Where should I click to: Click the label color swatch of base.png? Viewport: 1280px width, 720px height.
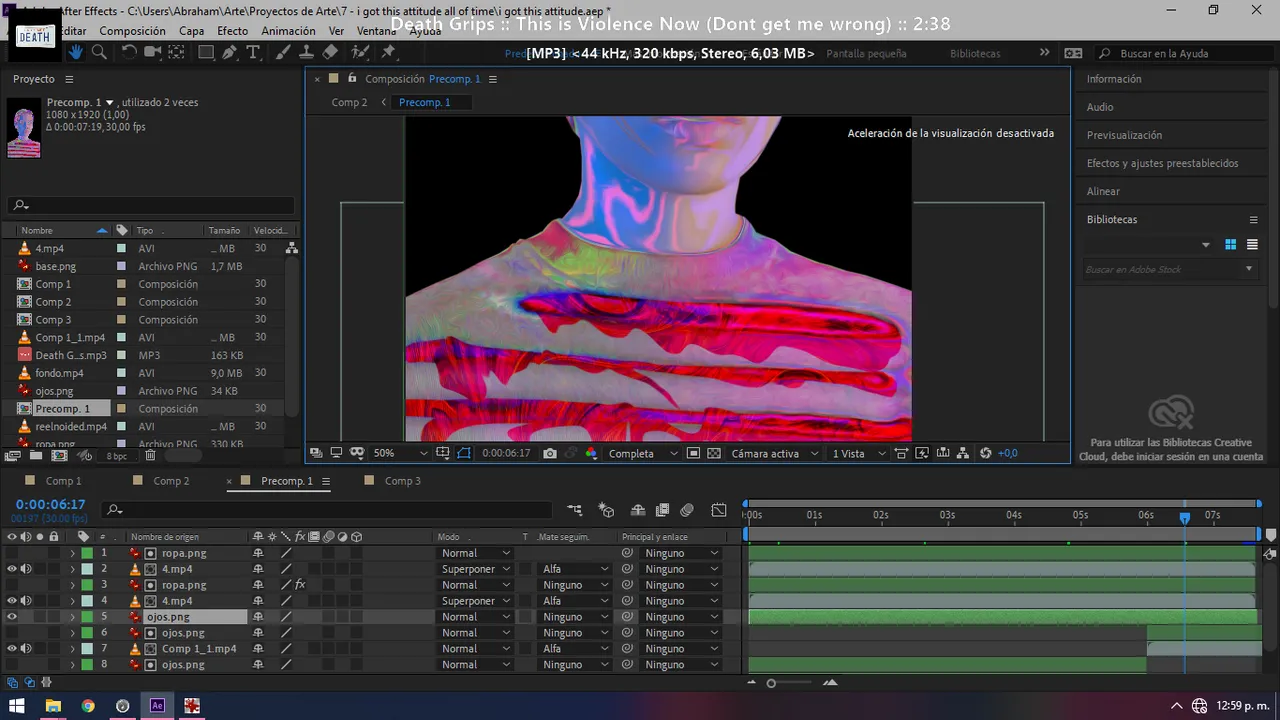[121, 267]
